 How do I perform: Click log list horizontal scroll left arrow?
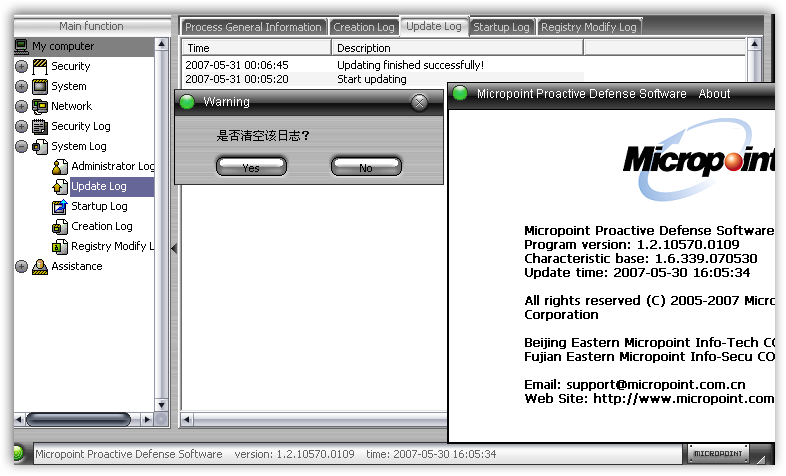point(186,419)
